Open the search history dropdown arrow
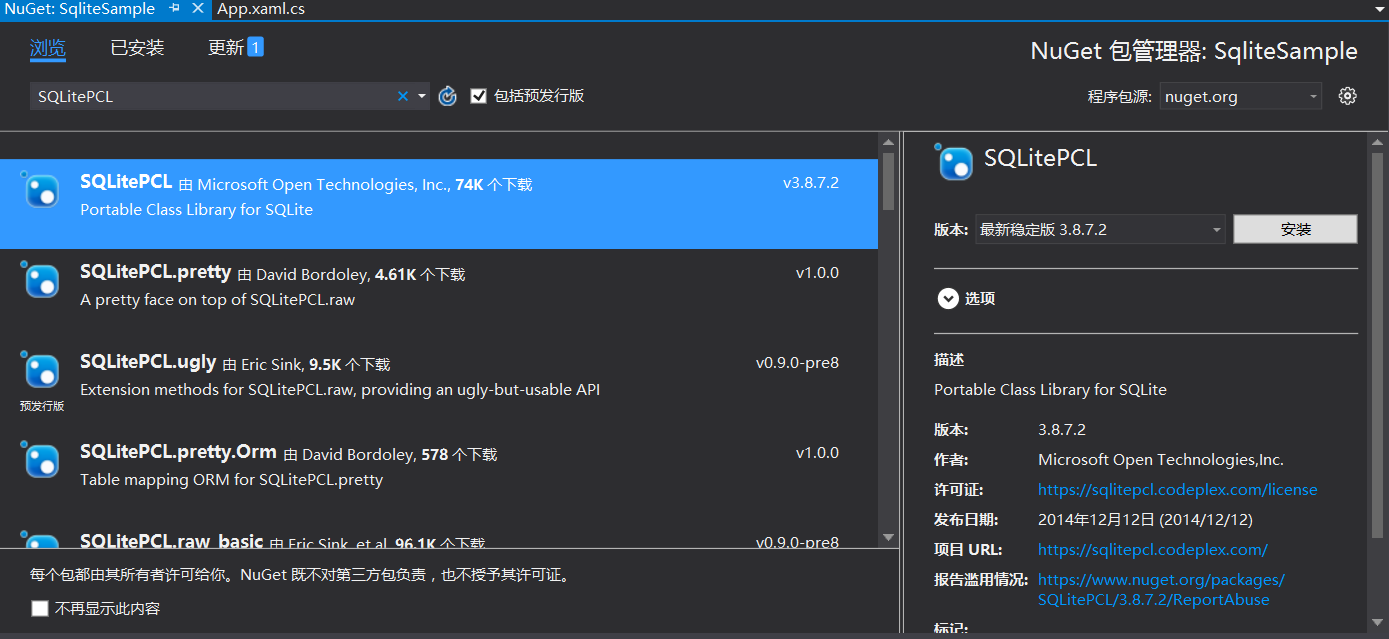Image resolution: width=1389 pixels, height=639 pixels. coord(422,97)
